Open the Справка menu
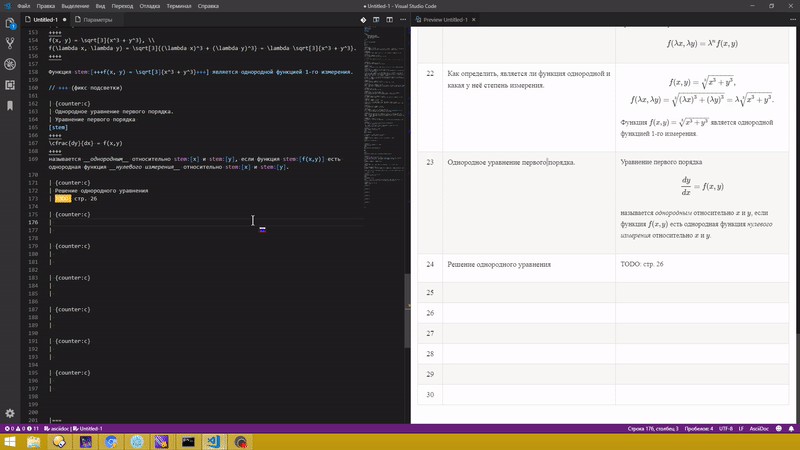This screenshot has width=800, height=450. (208, 6)
